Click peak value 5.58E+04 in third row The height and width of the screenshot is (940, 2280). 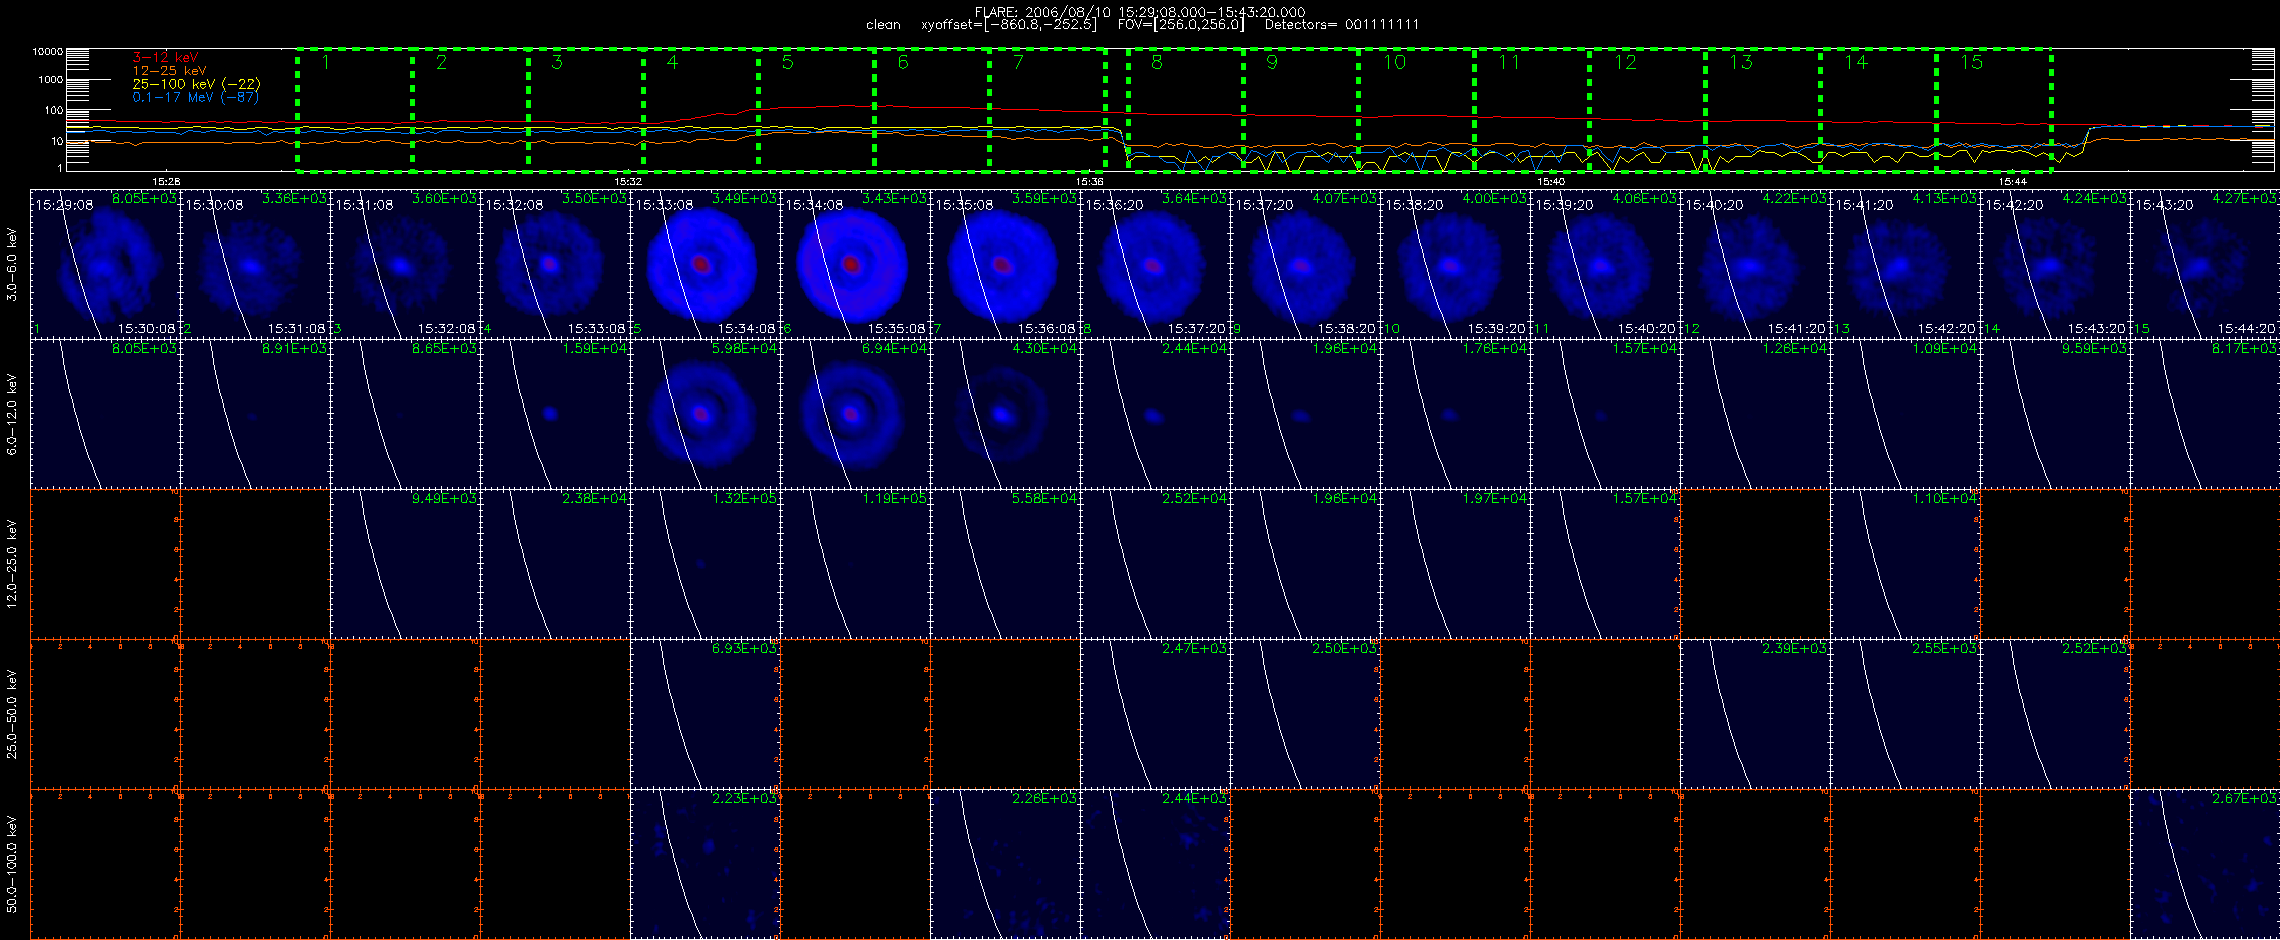coord(1044,498)
